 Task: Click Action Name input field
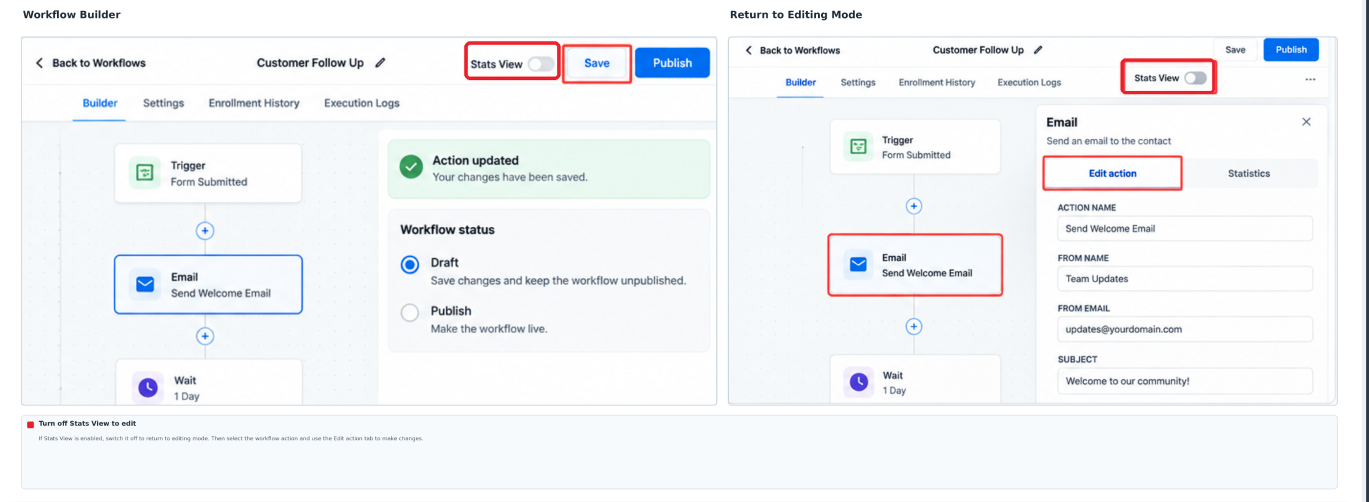1185,228
